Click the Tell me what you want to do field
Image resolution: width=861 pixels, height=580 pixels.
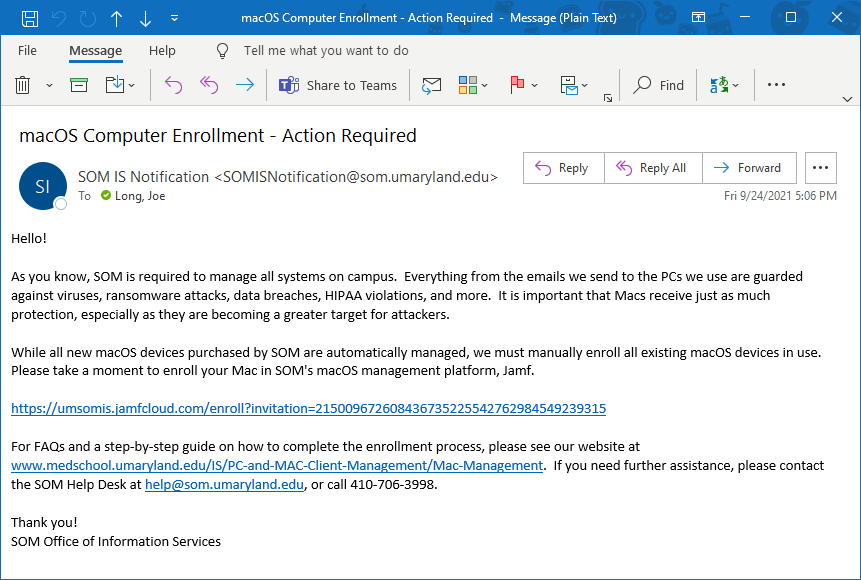tap(326, 51)
